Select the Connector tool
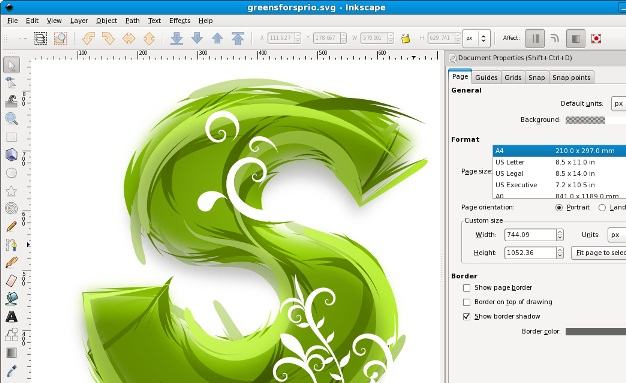Viewport: 626px width, 383px height. coord(11,335)
